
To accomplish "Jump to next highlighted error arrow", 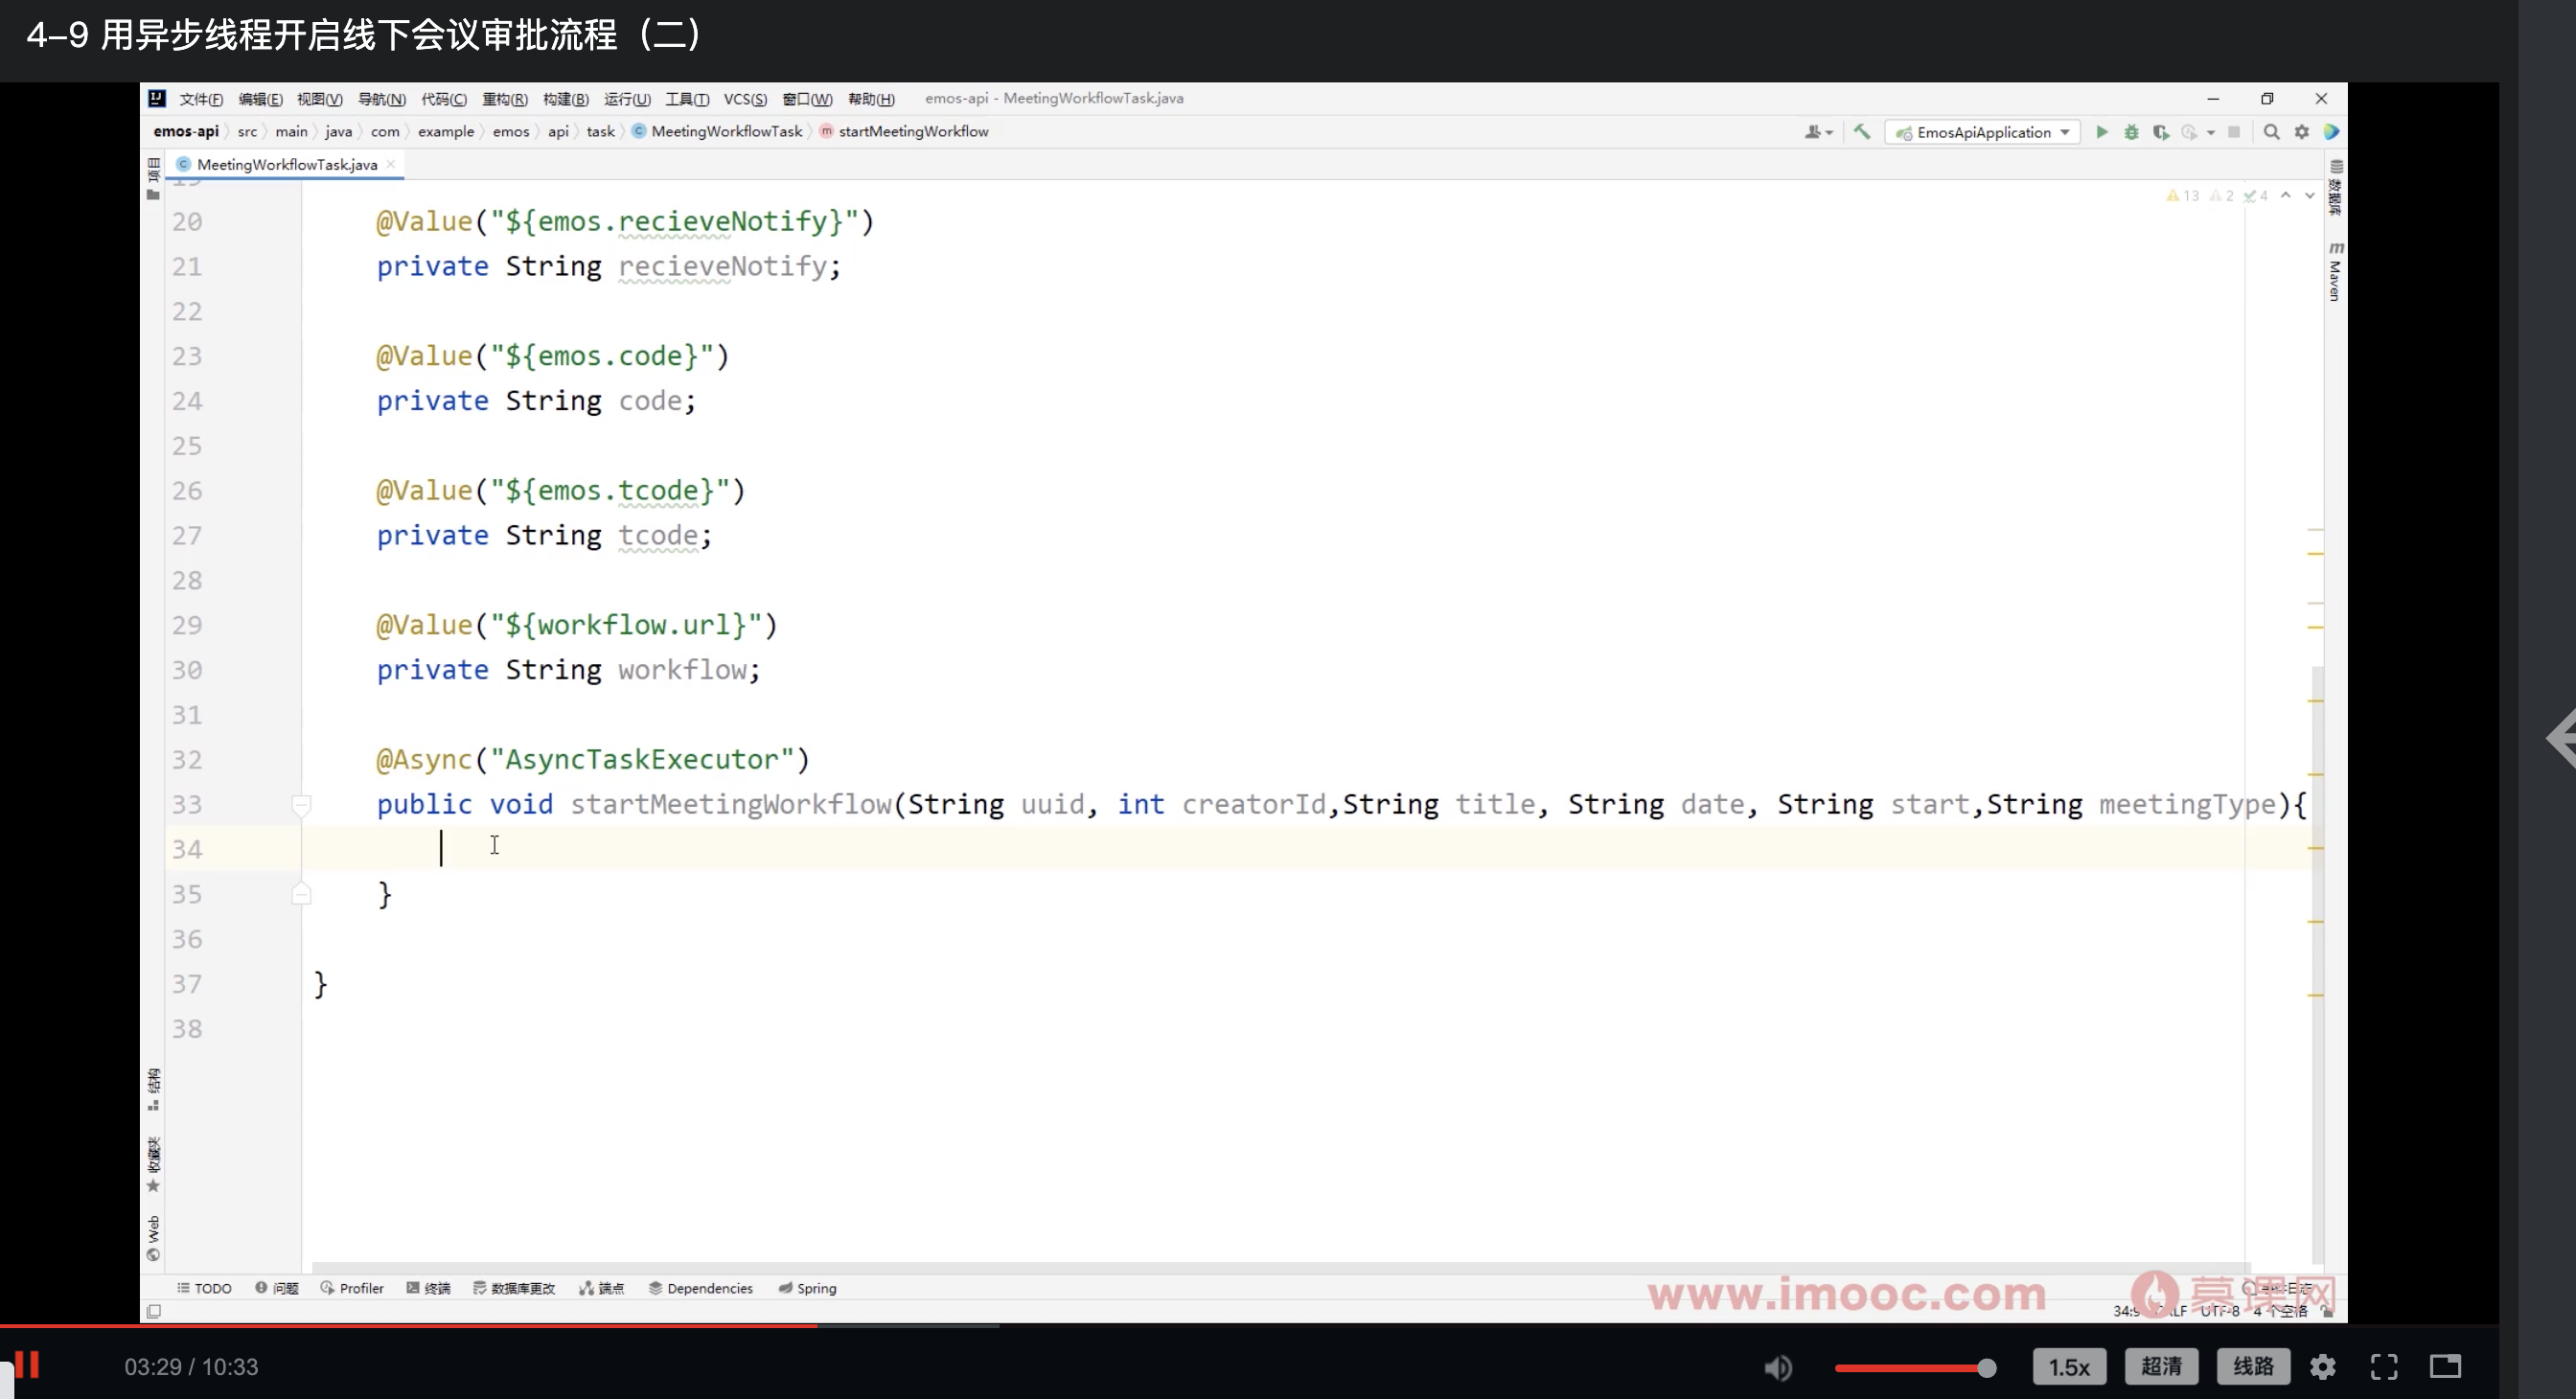I will point(2309,196).
